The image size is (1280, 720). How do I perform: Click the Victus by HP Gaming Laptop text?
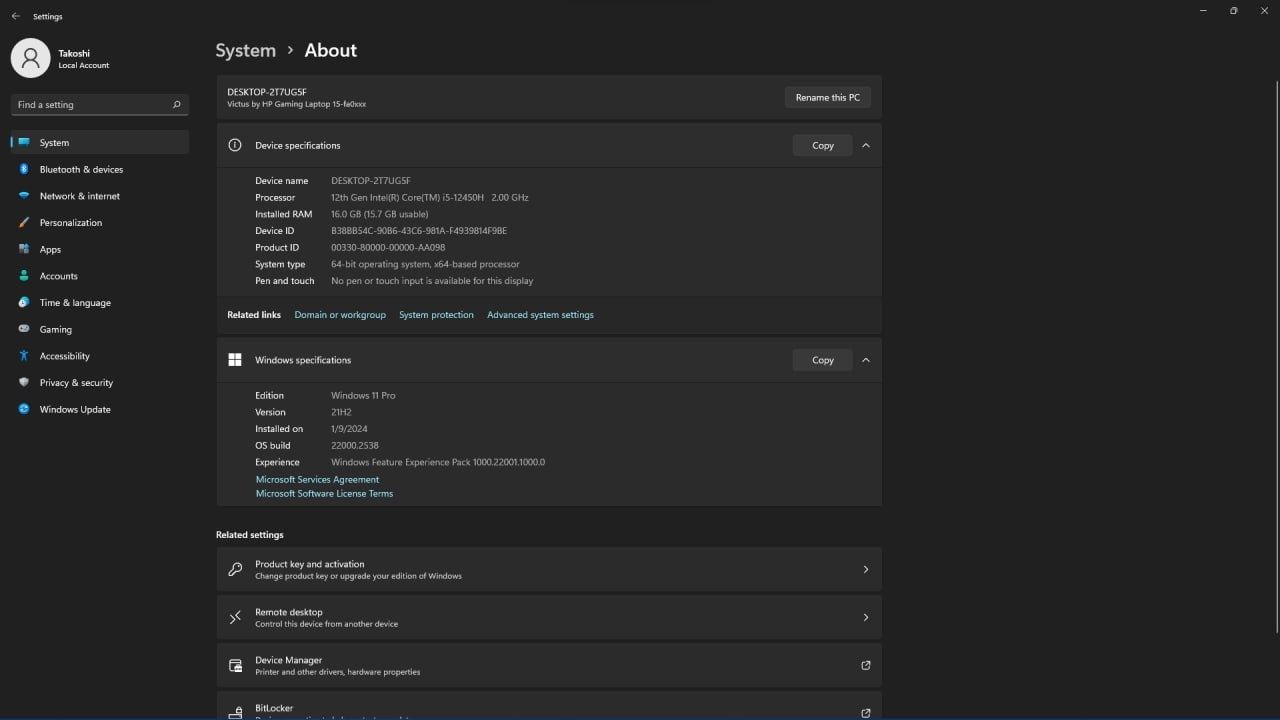[x=297, y=104]
